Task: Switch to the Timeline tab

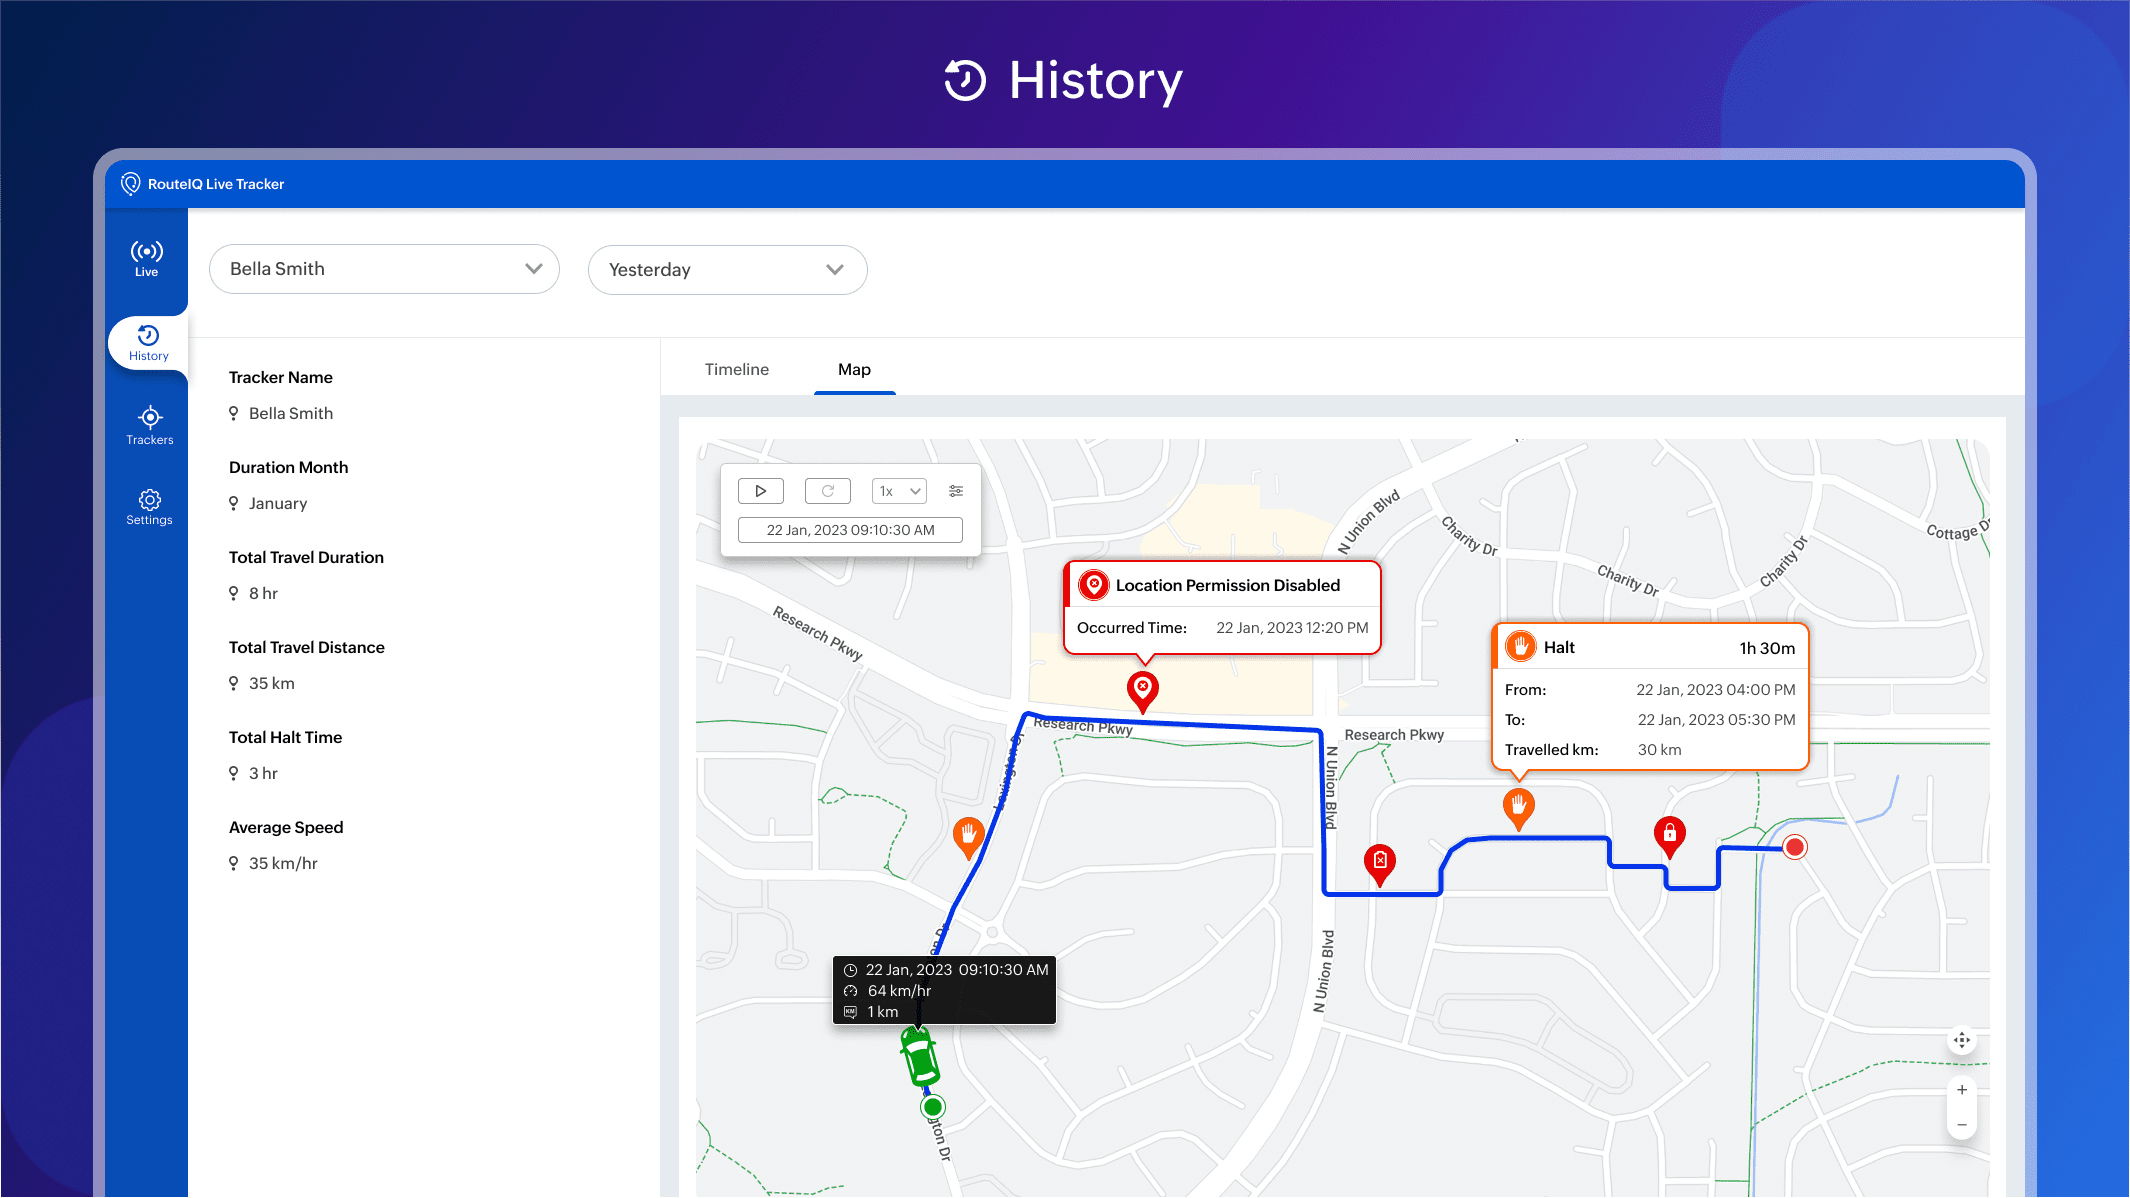Action: click(x=736, y=369)
